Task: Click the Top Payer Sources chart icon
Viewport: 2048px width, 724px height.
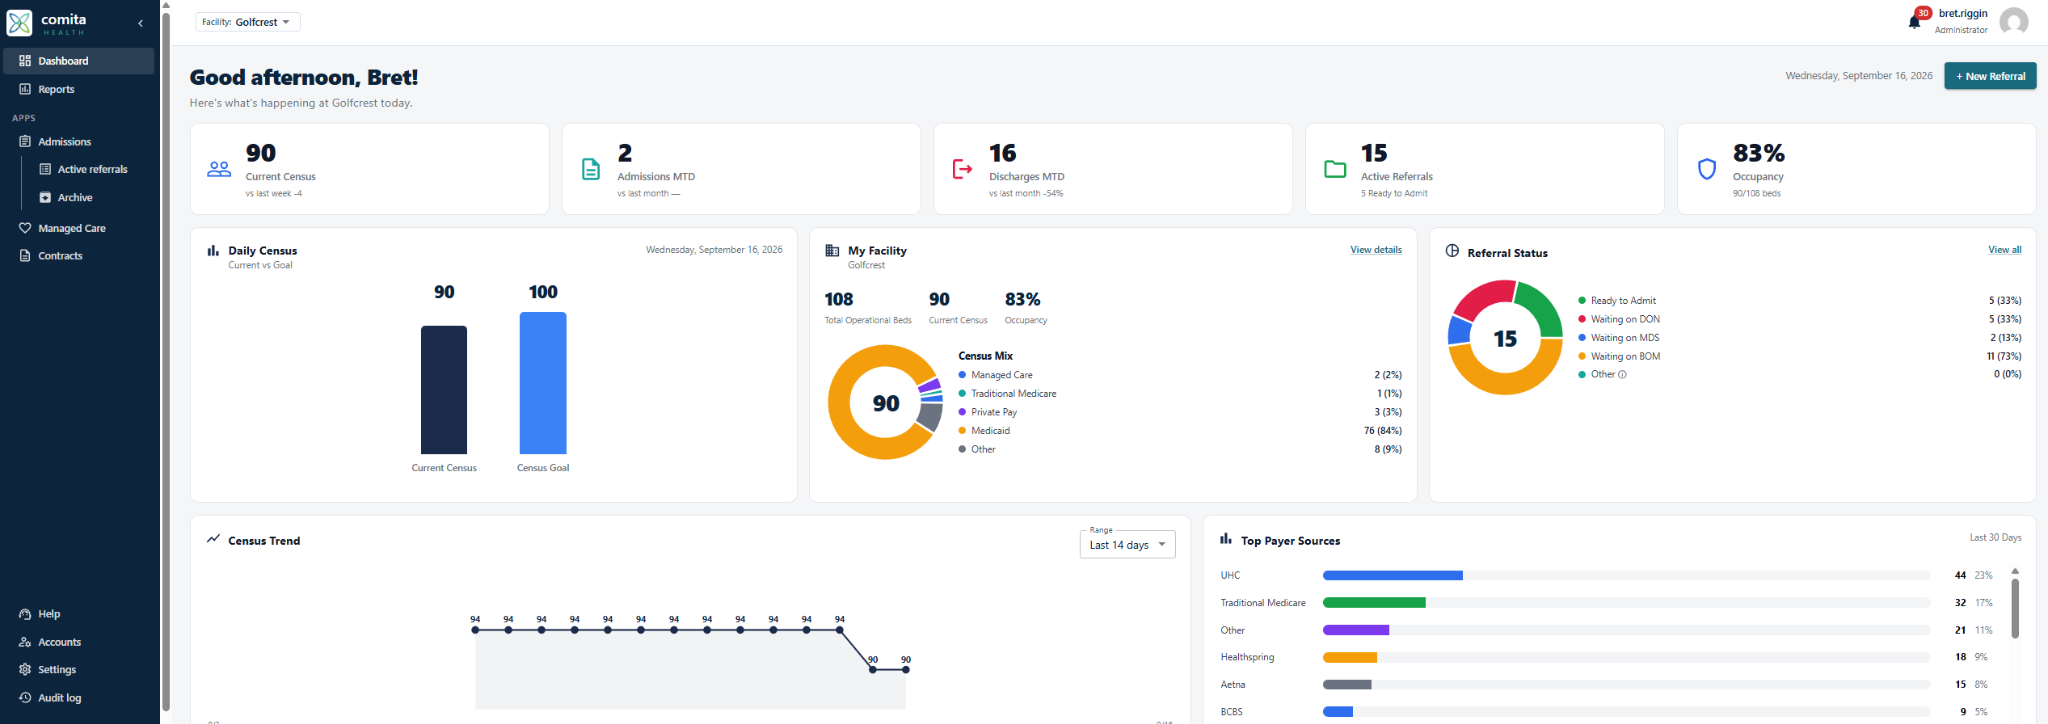Action: click(1226, 539)
